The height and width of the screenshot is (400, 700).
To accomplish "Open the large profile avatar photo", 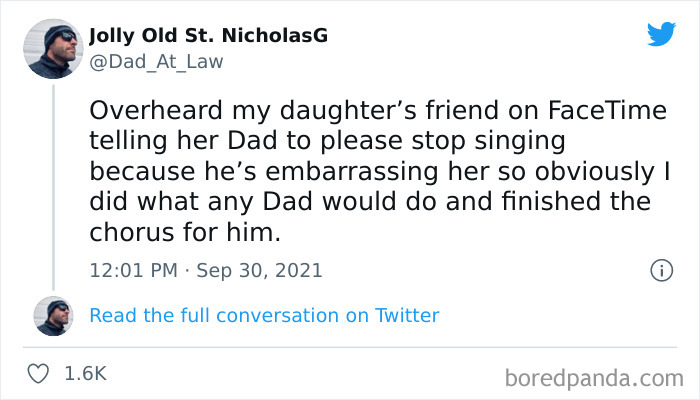I will (x=53, y=52).
